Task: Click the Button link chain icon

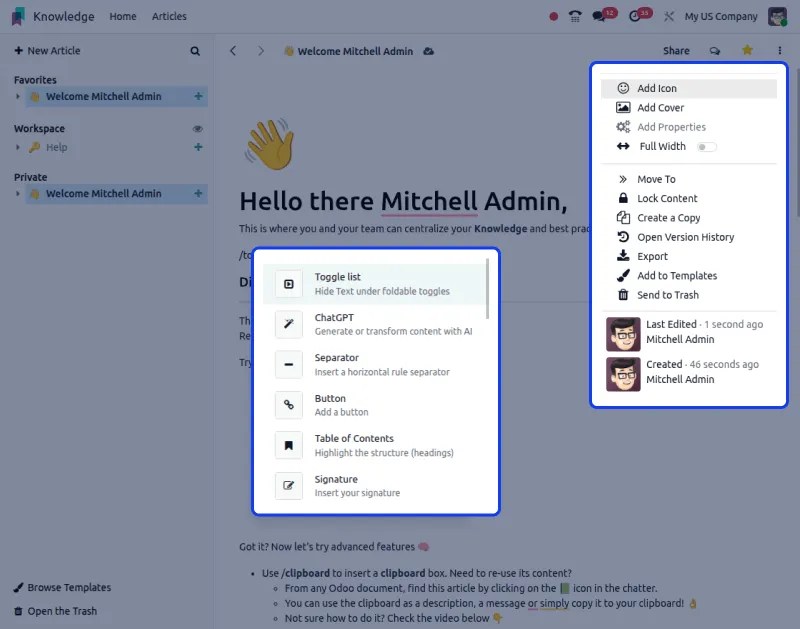Action: point(289,405)
